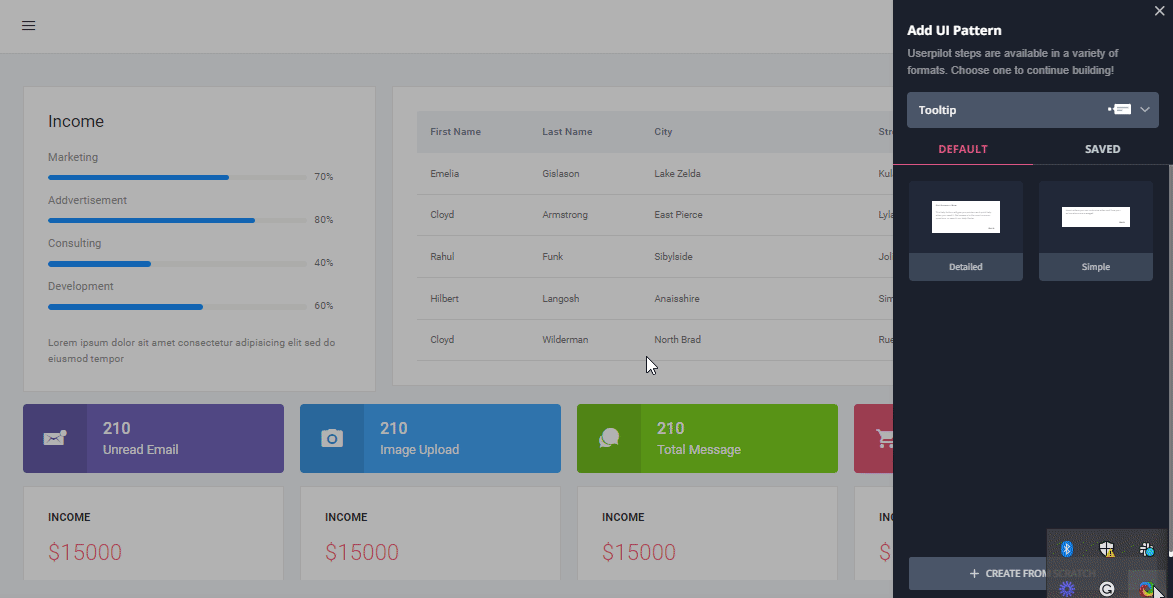Select the Detailed tooltip template
Viewport: 1173px width, 598px height.
tap(966, 231)
